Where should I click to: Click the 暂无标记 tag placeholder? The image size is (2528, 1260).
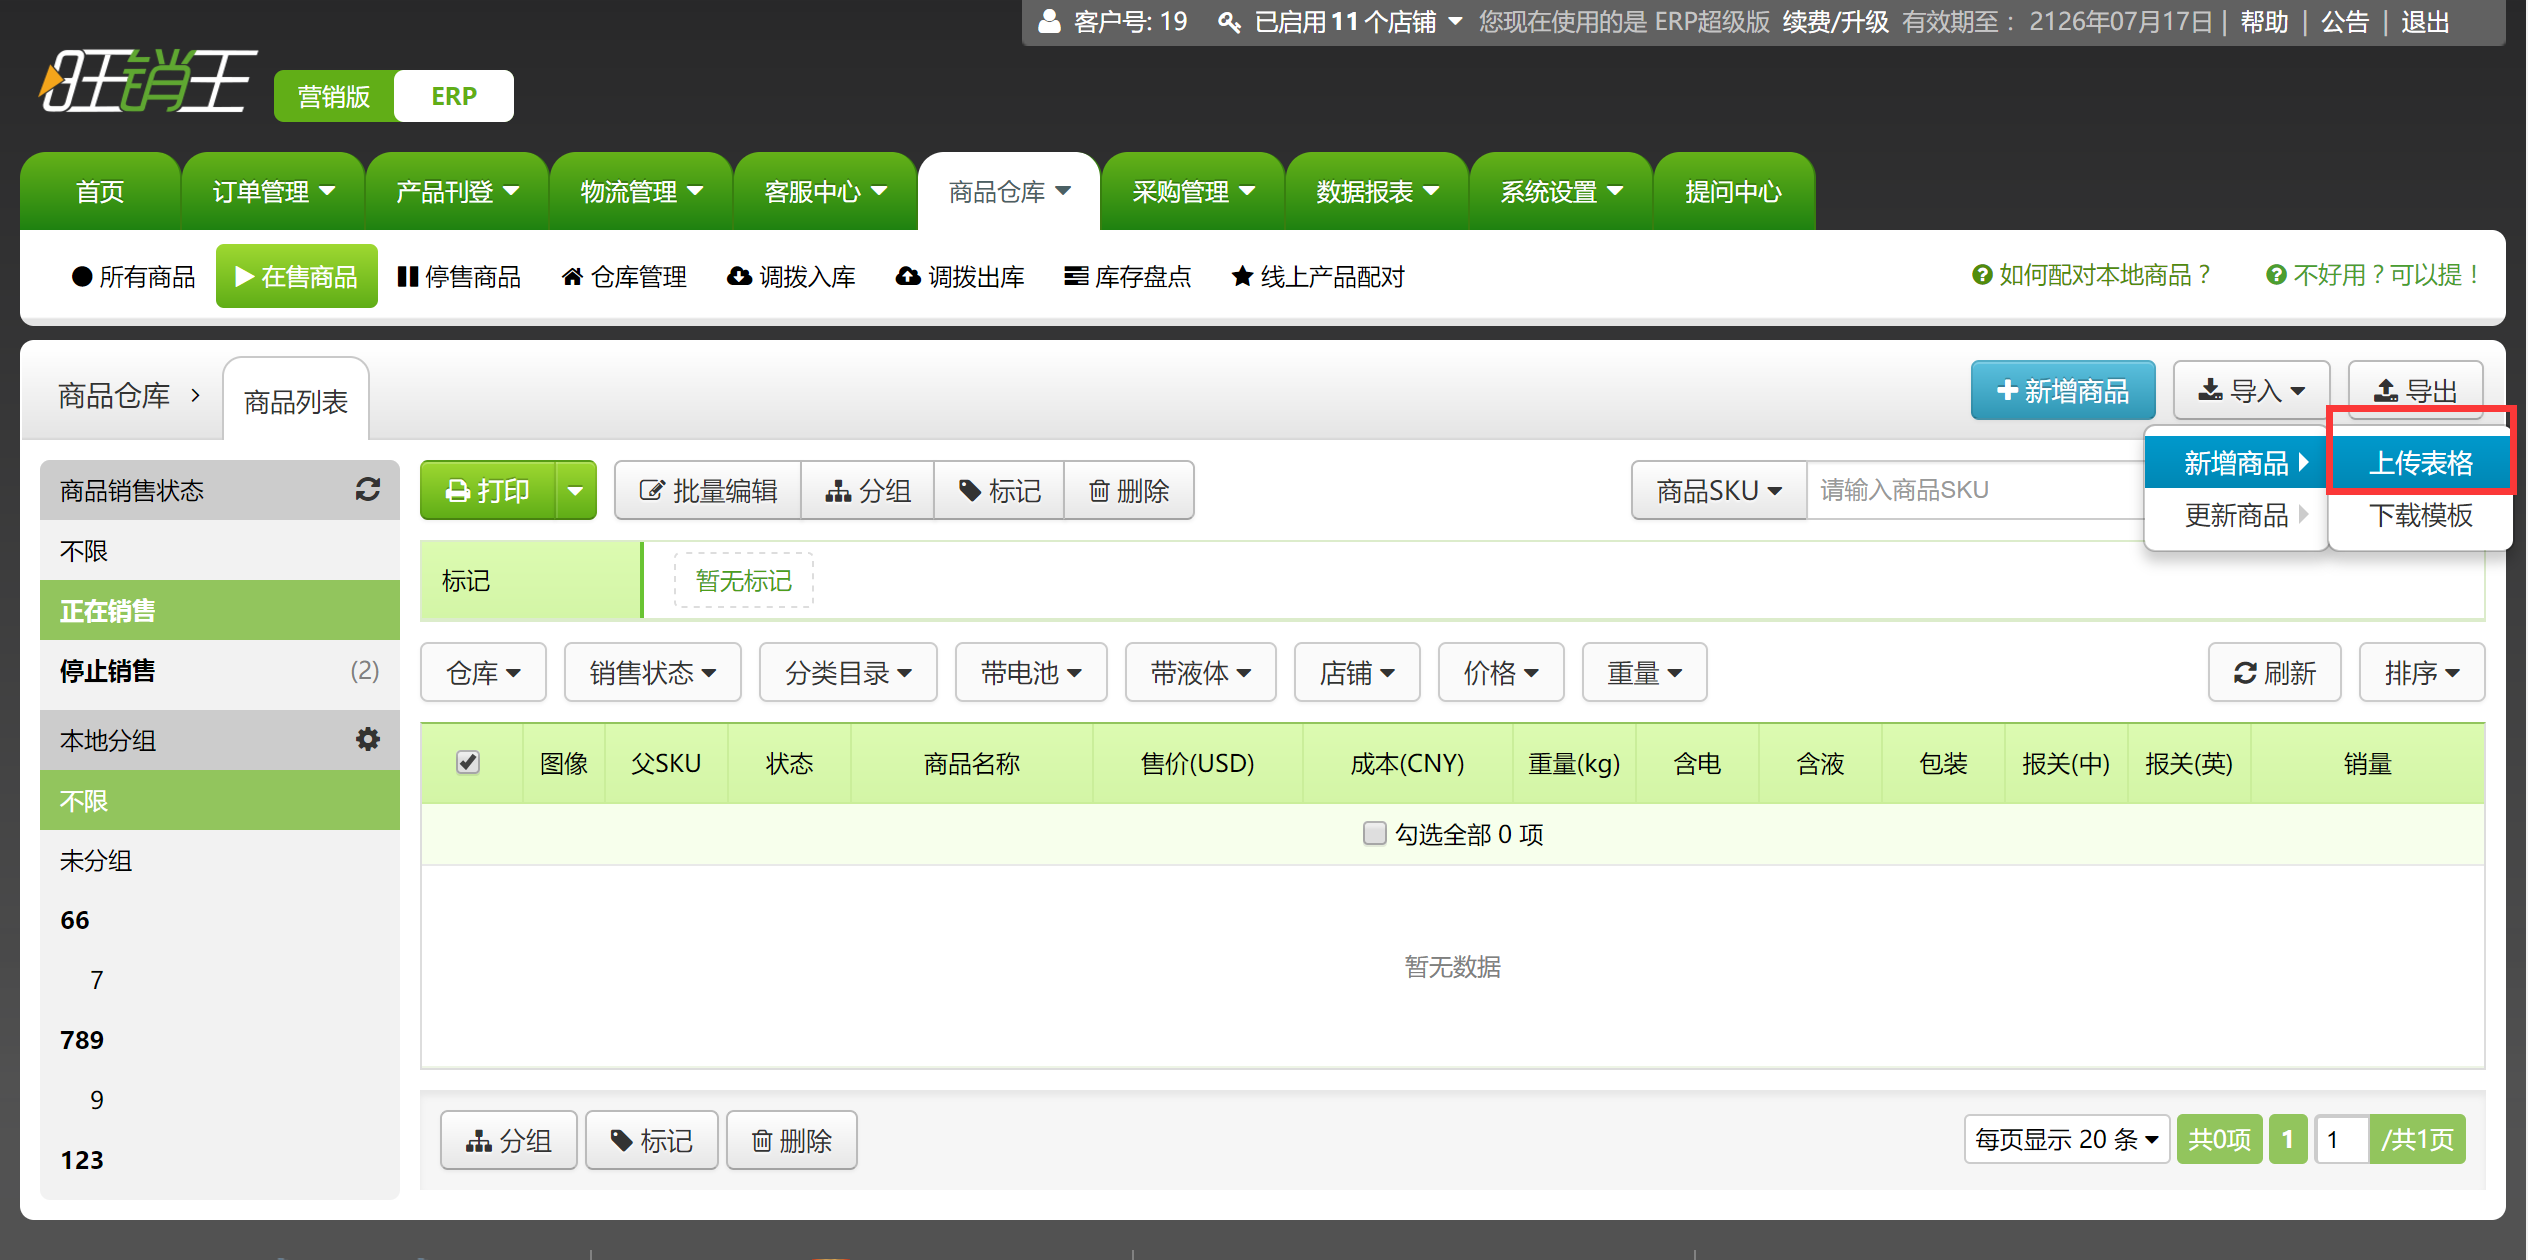tap(743, 580)
